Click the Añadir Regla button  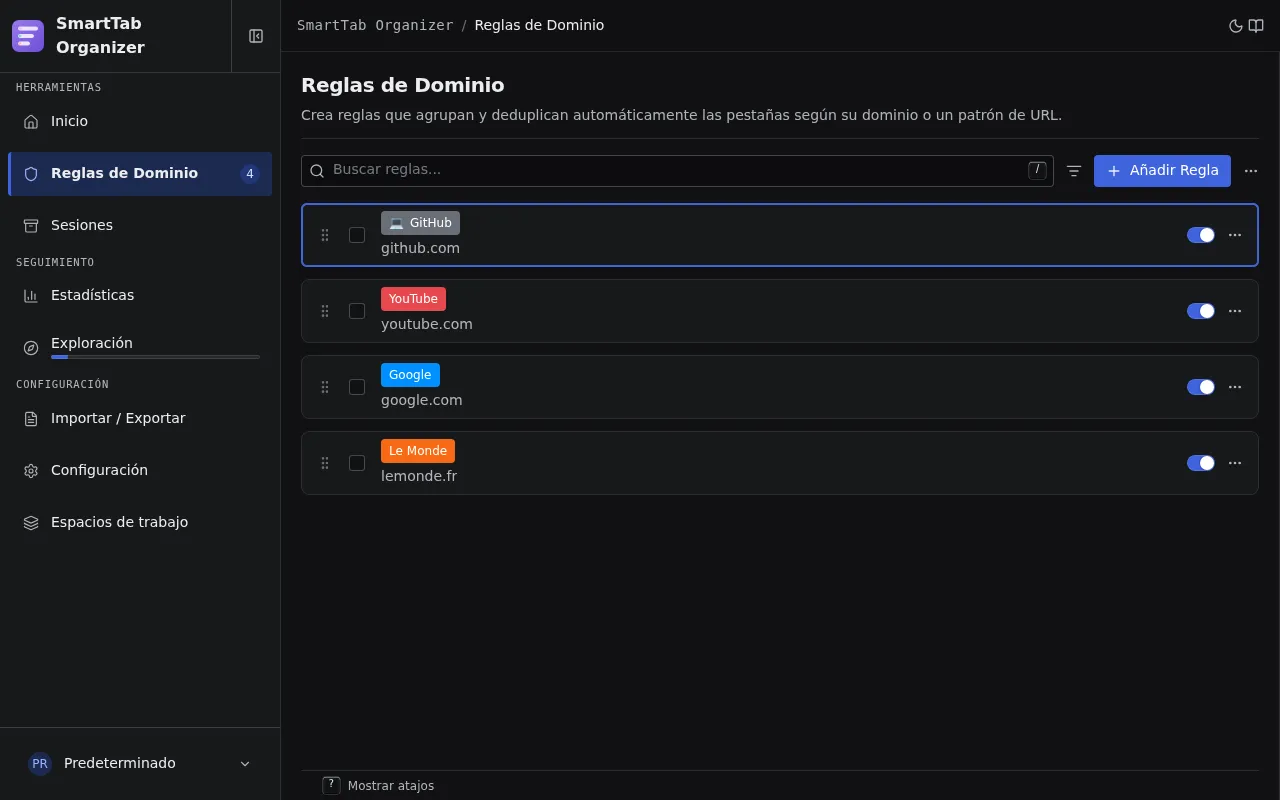coord(1162,171)
